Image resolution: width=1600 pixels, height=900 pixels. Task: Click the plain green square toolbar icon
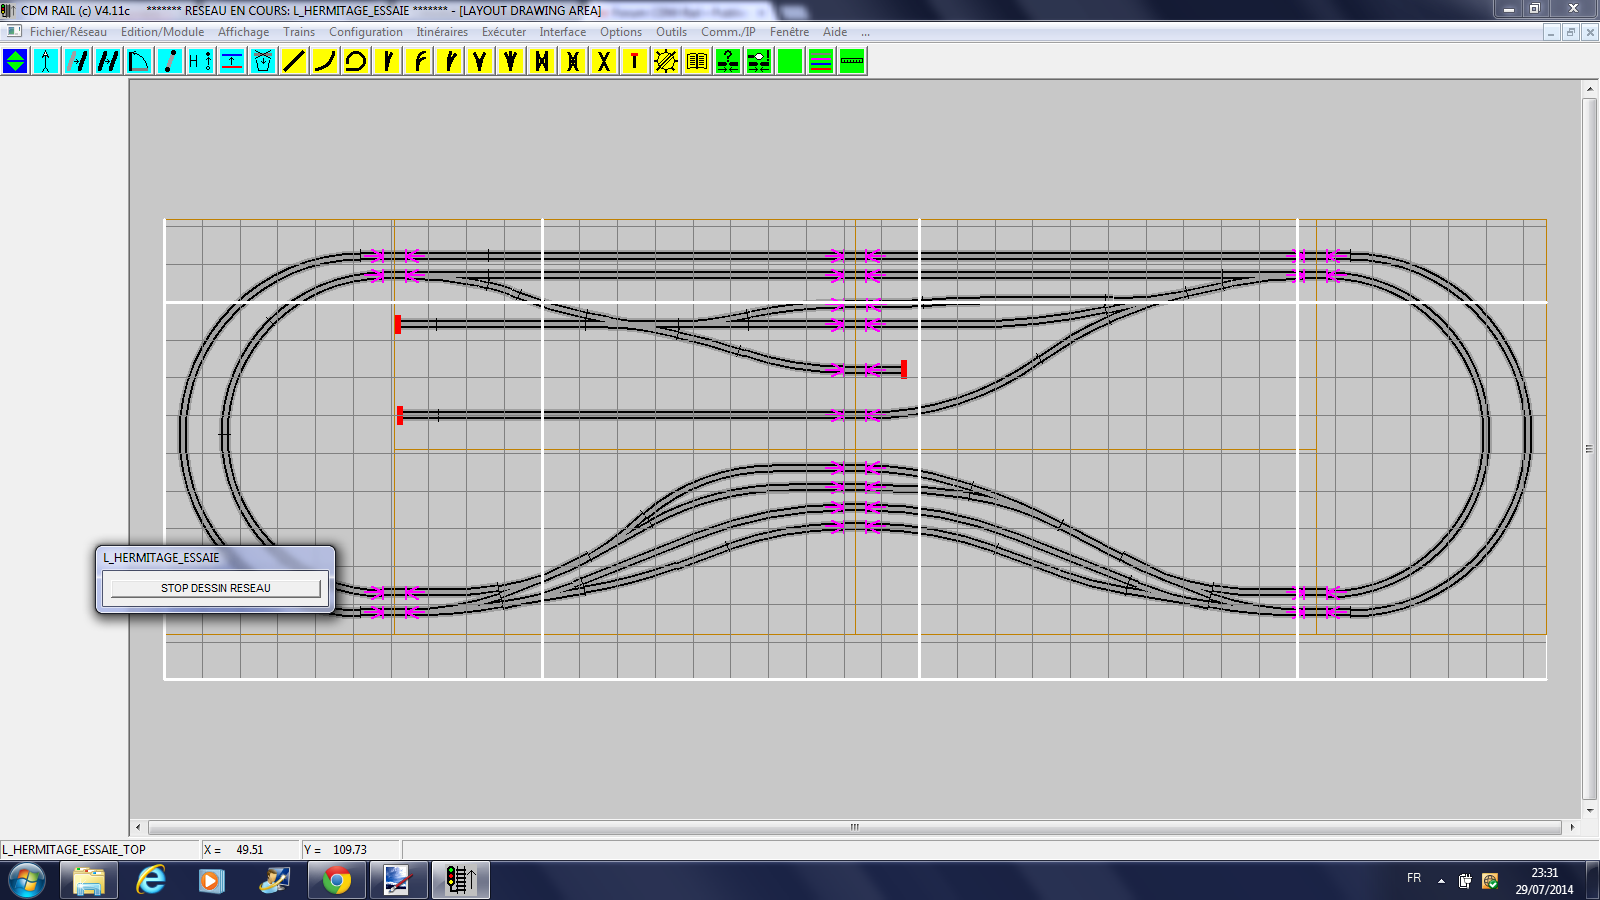click(790, 62)
